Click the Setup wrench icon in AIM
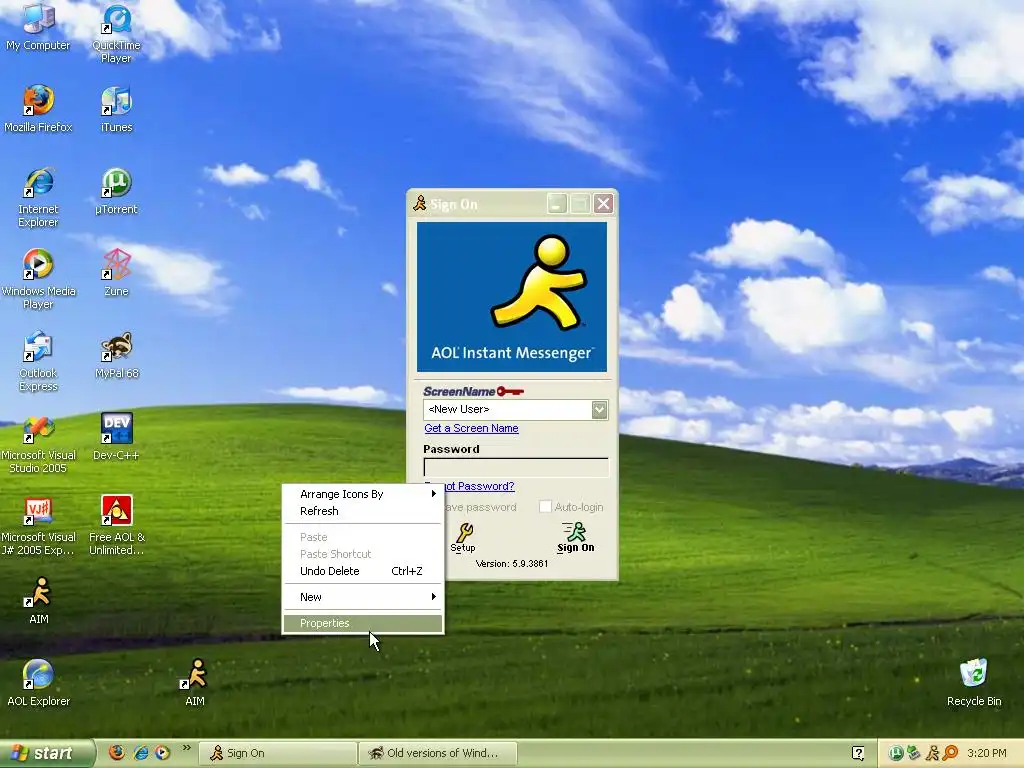The width and height of the screenshot is (1024, 768). coord(463,537)
